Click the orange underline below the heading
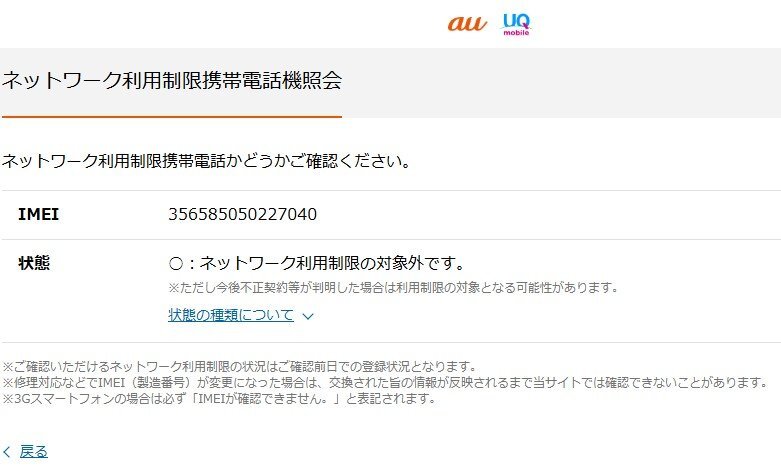 click(x=172, y=117)
